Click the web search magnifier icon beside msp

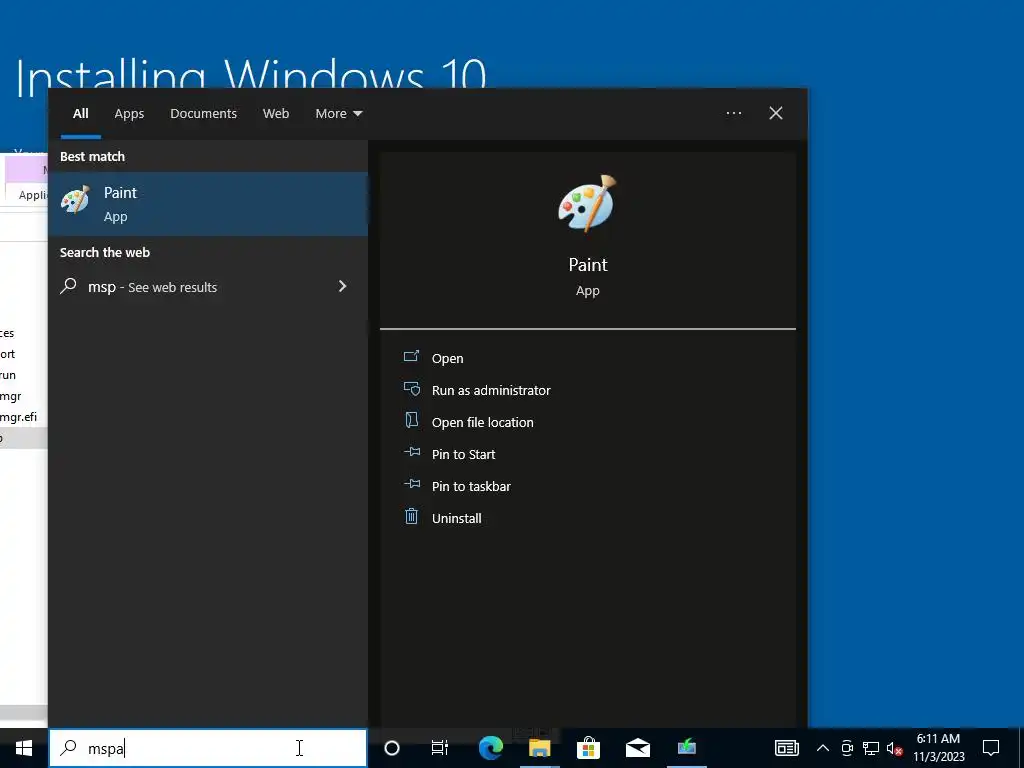[69, 286]
